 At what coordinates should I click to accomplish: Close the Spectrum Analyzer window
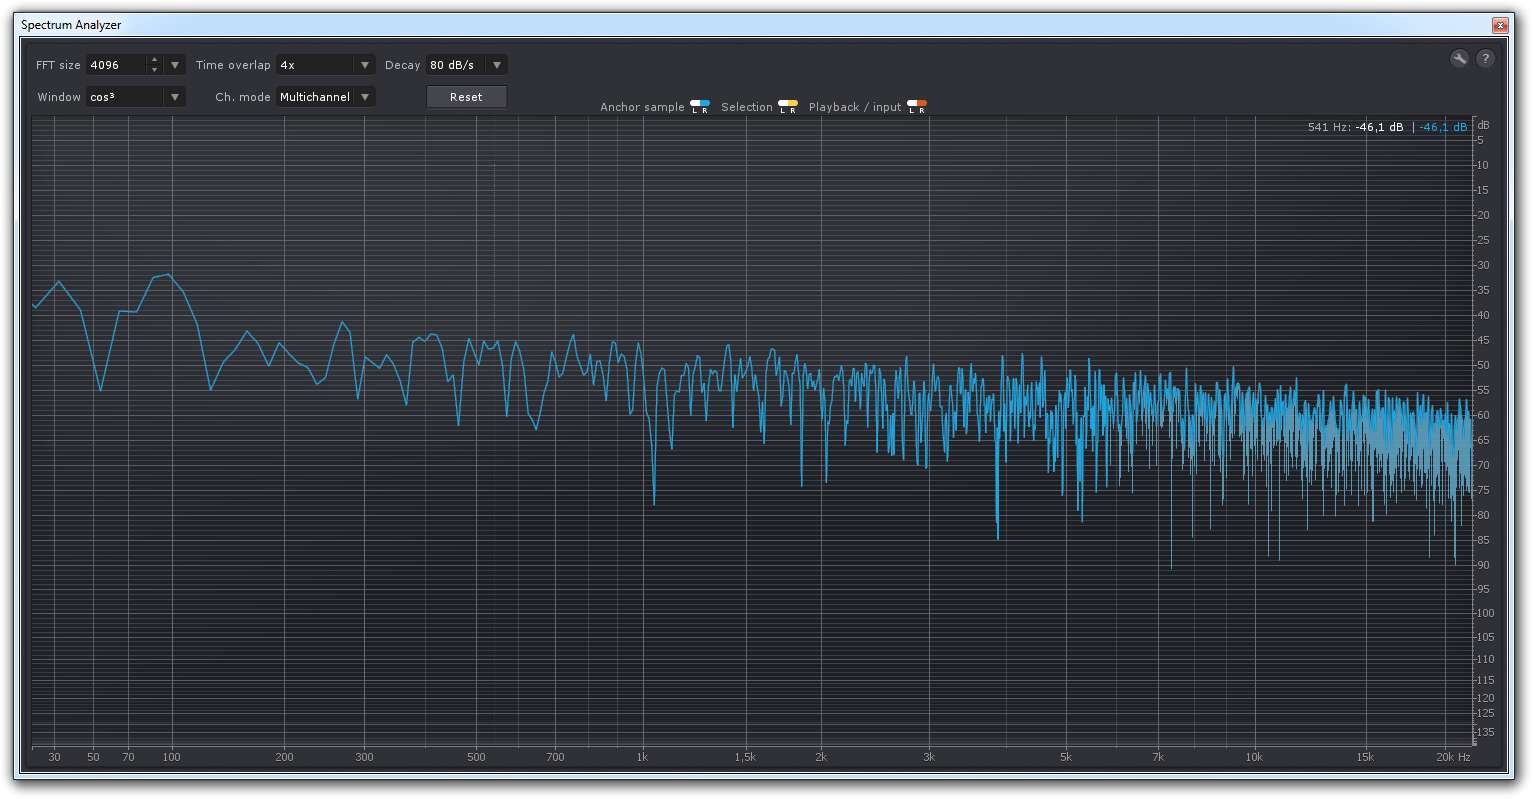pyautogui.click(x=1500, y=25)
